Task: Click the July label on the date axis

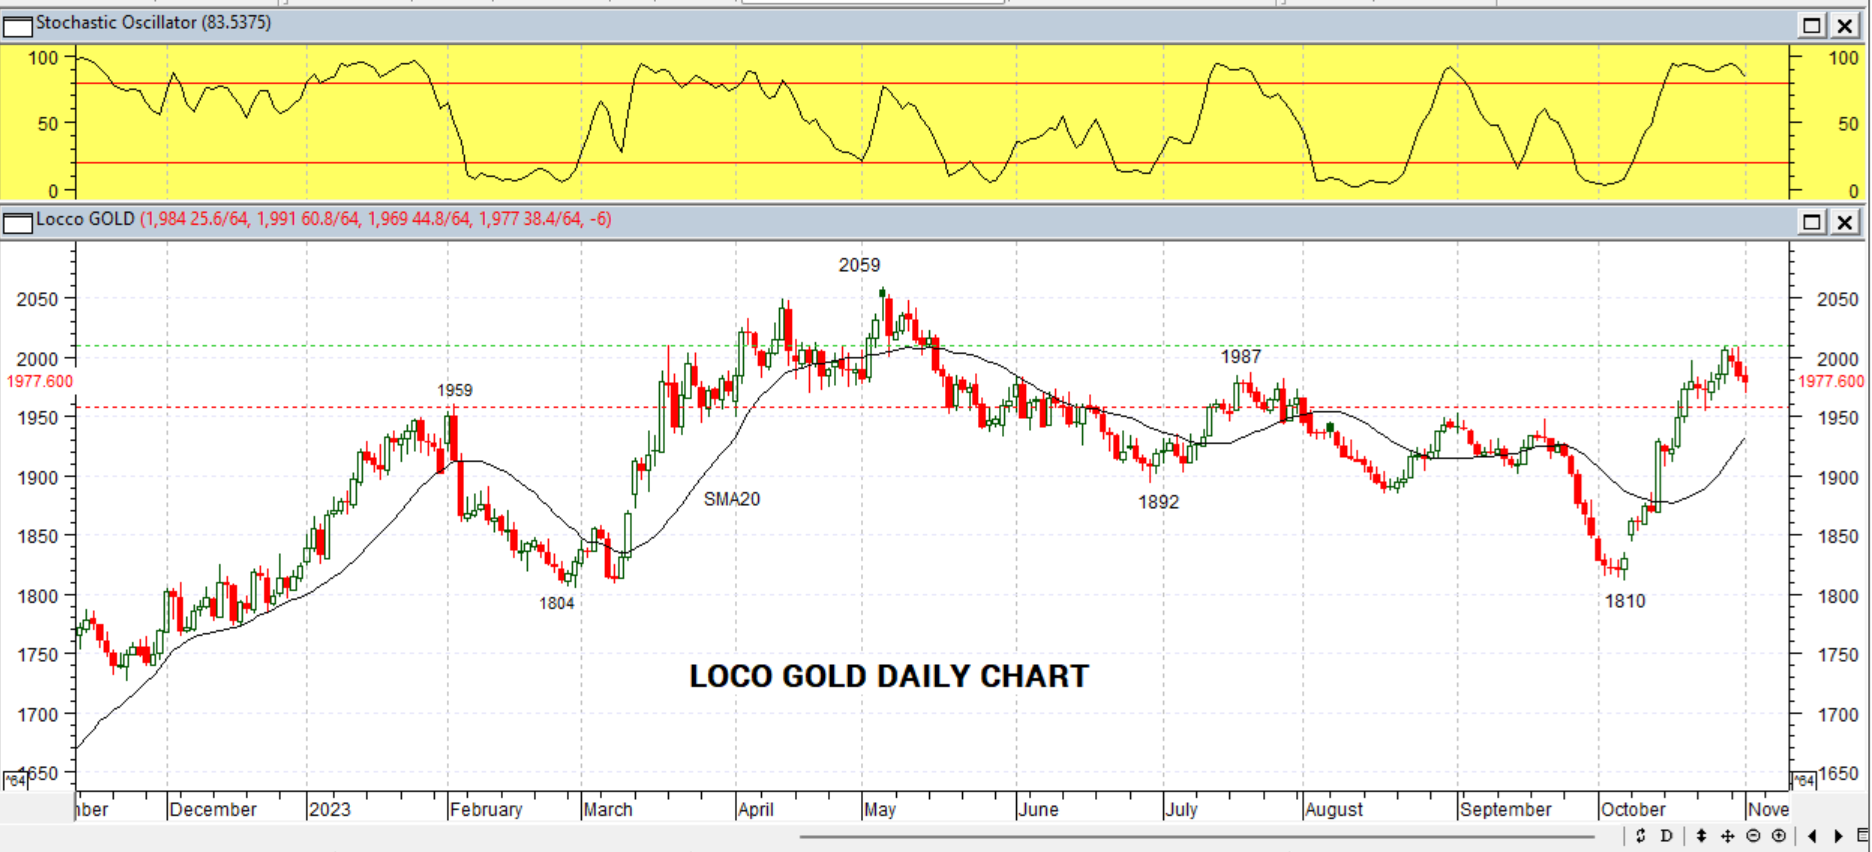Action: pos(1181,809)
